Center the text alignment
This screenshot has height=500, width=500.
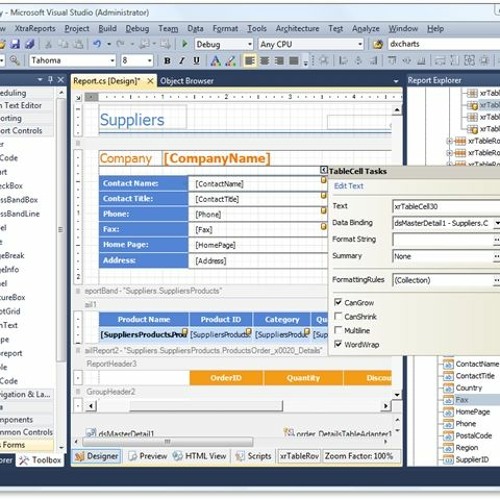coord(265,61)
